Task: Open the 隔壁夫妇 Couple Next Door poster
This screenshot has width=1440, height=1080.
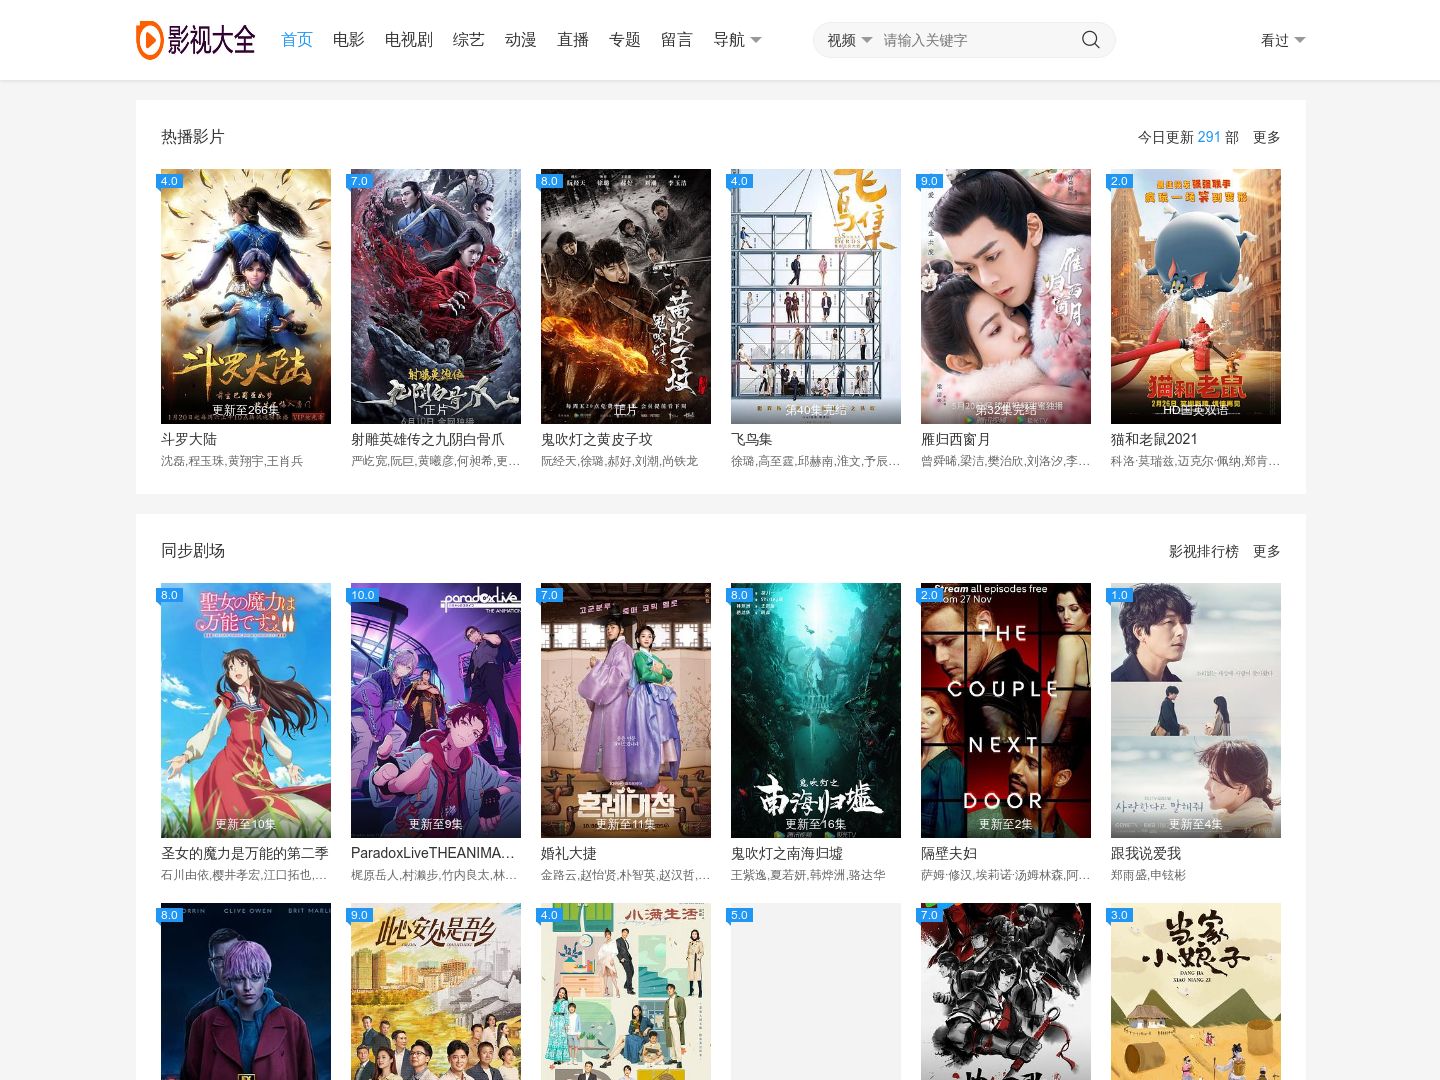Action: coord(1006,710)
